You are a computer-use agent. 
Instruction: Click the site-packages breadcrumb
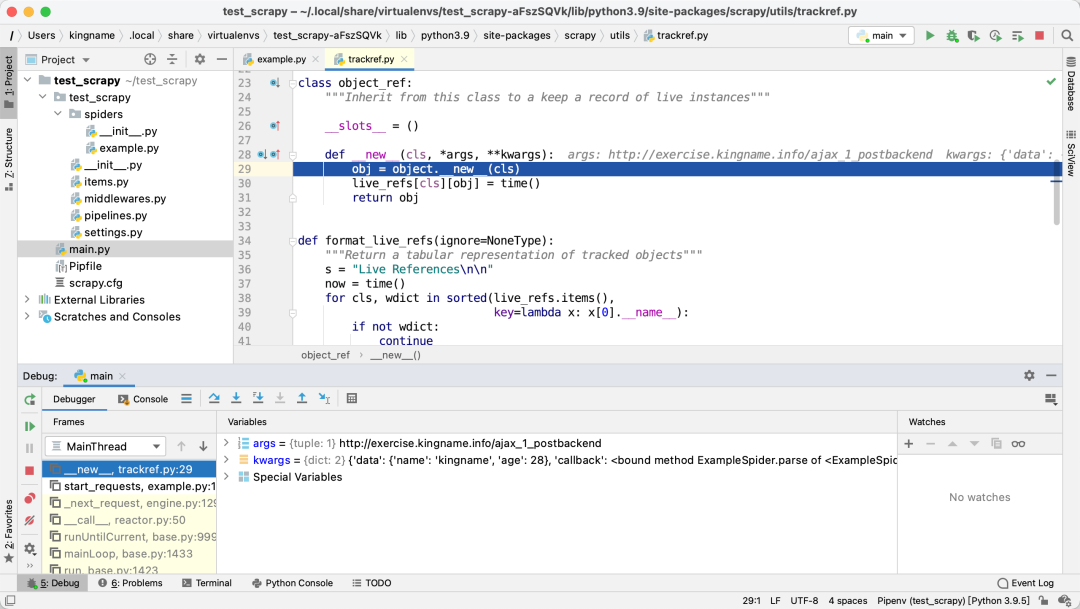[517, 36]
